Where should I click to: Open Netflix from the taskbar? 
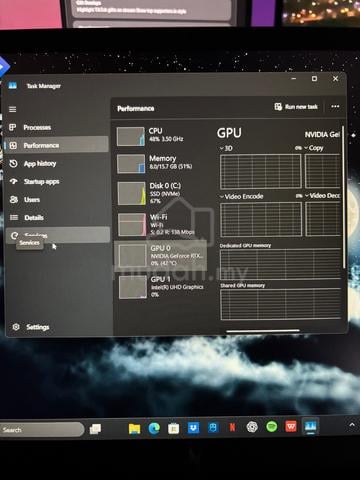click(232, 427)
